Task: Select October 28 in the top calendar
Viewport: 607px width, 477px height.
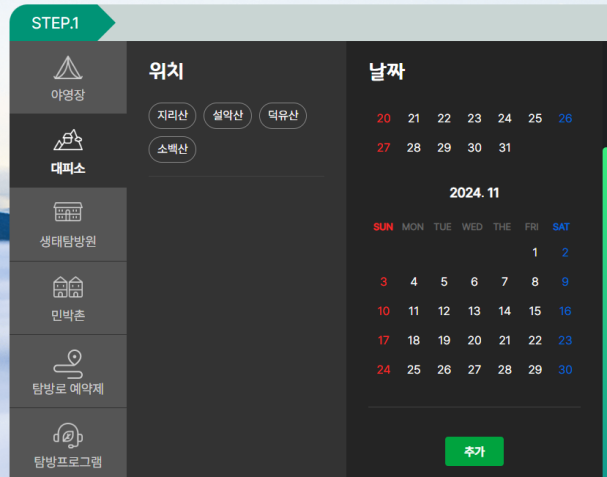Action: point(414,148)
